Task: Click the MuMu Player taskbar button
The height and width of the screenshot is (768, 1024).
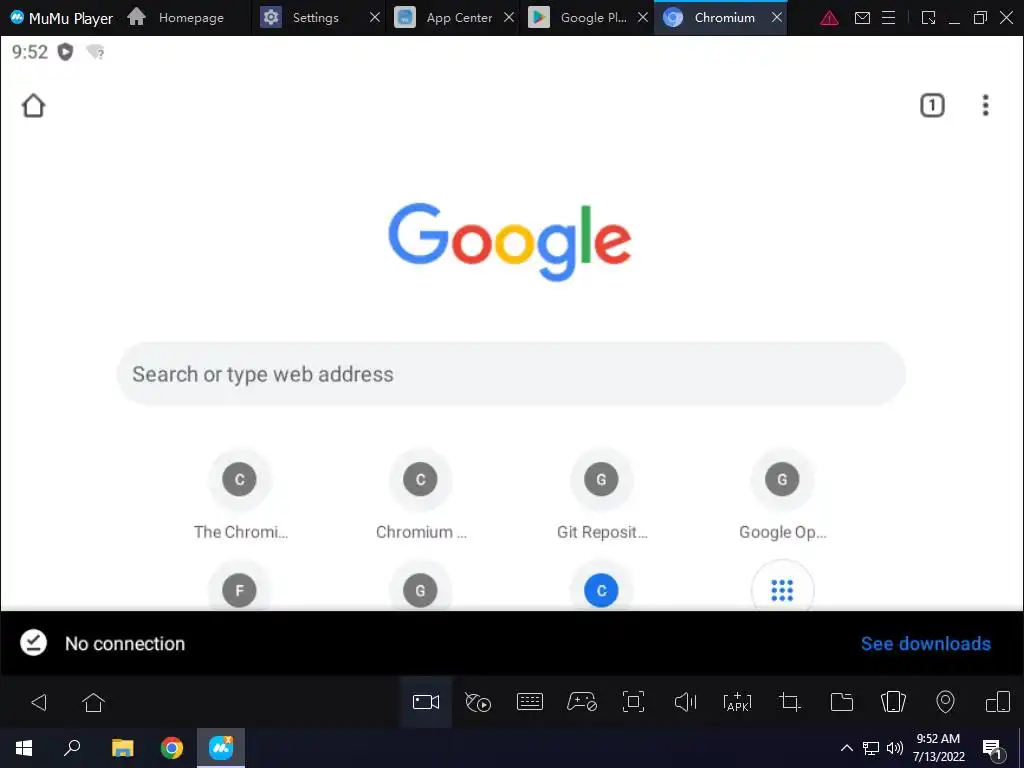Action: 221,748
